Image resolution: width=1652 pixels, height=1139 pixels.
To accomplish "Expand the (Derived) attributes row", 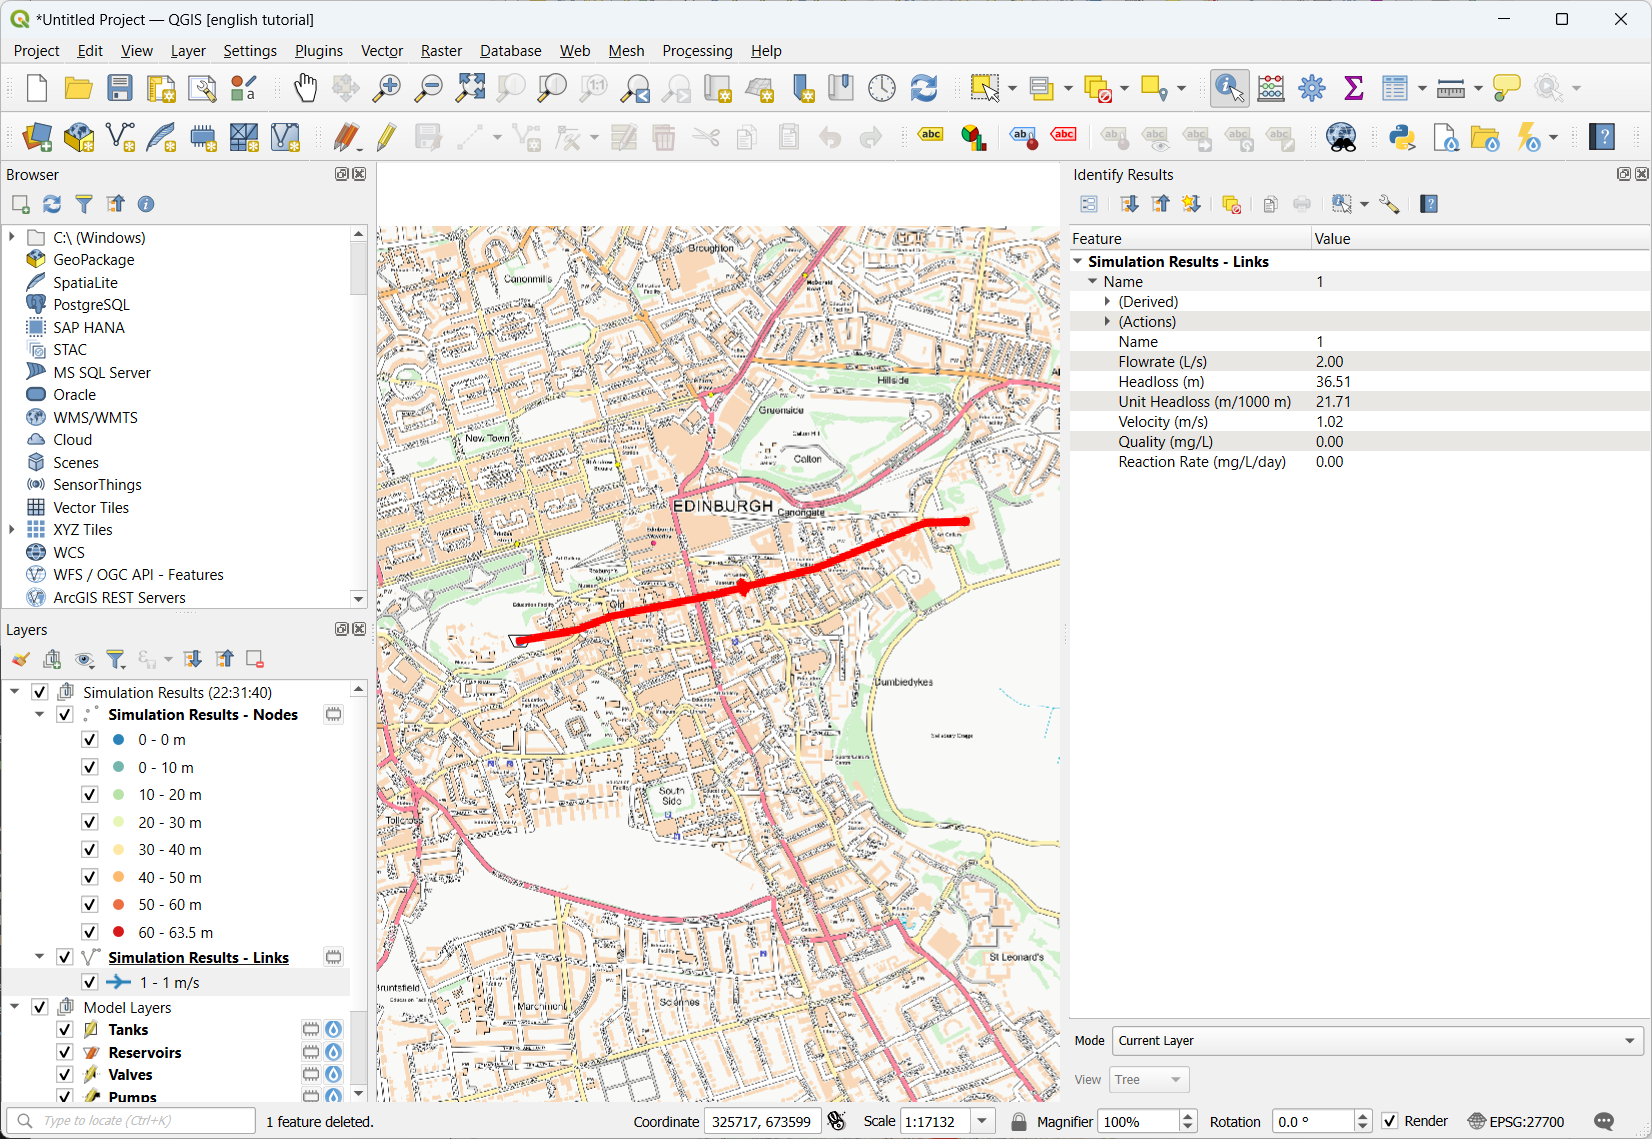I will 1107,302.
